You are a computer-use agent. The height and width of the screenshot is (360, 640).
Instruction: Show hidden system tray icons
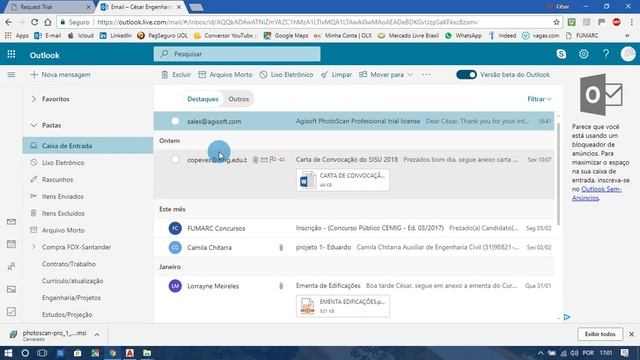pos(540,353)
